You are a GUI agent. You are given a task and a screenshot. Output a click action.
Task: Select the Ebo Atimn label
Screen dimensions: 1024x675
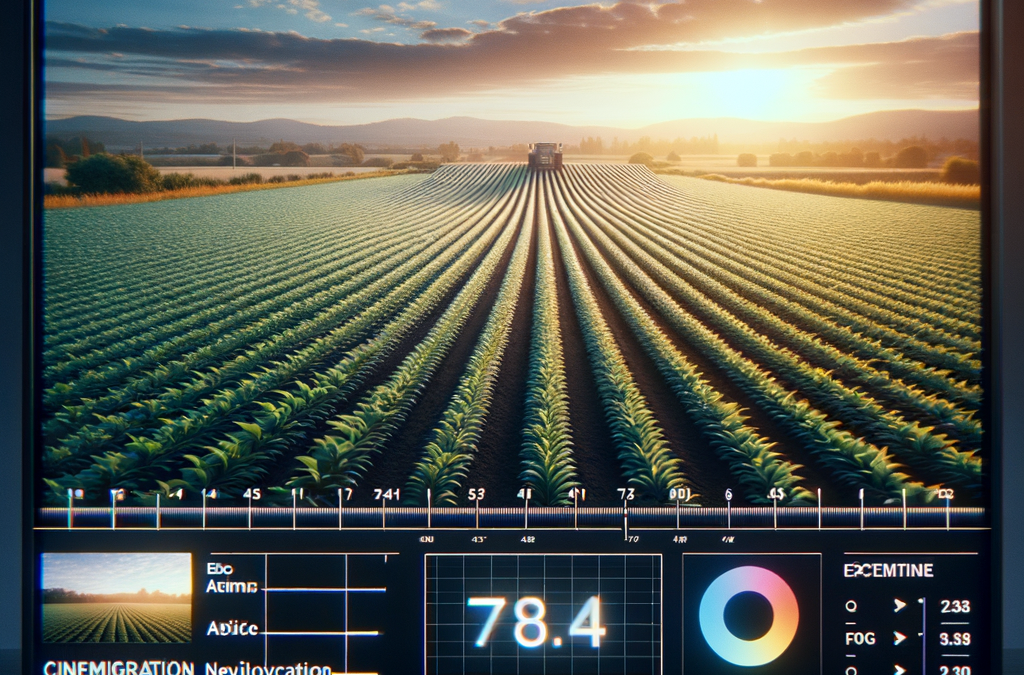[x=231, y=577]
